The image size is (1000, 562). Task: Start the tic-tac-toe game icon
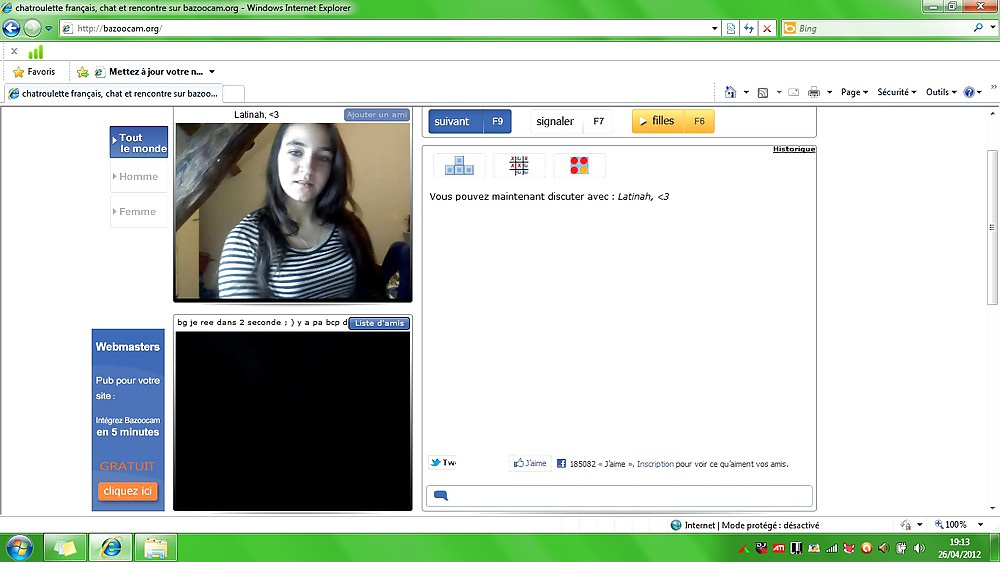(518, 166)
